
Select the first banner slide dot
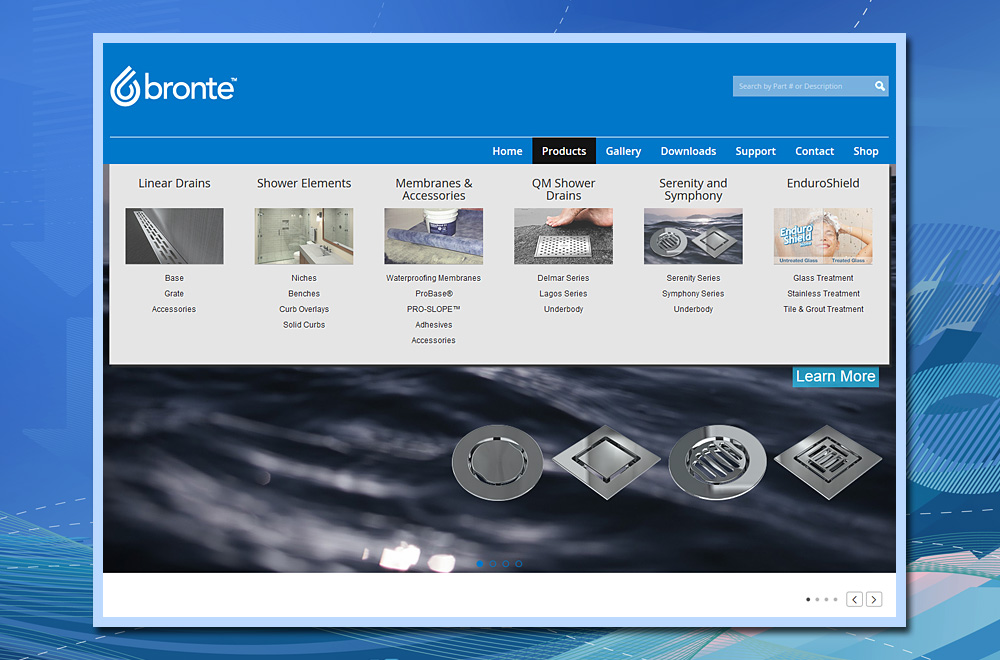coord(480,564)
